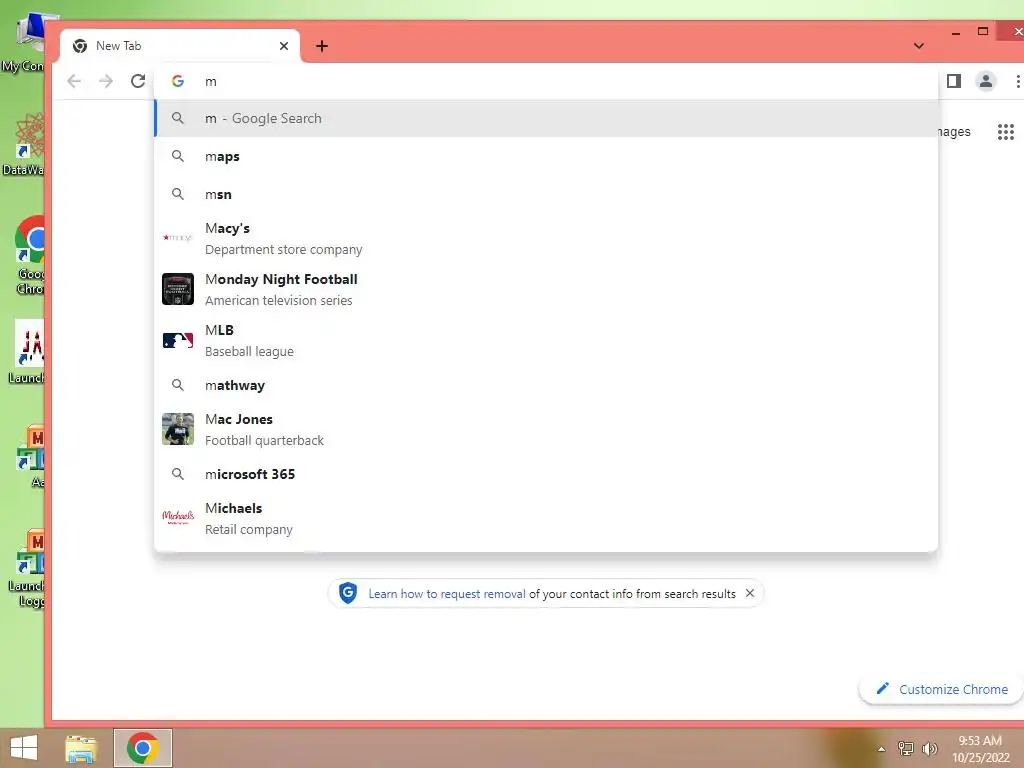Open 'Learn how to request removal' link
Image resolution: width=1024 pixels, height=768 pixels.
(x=447, y=594)
